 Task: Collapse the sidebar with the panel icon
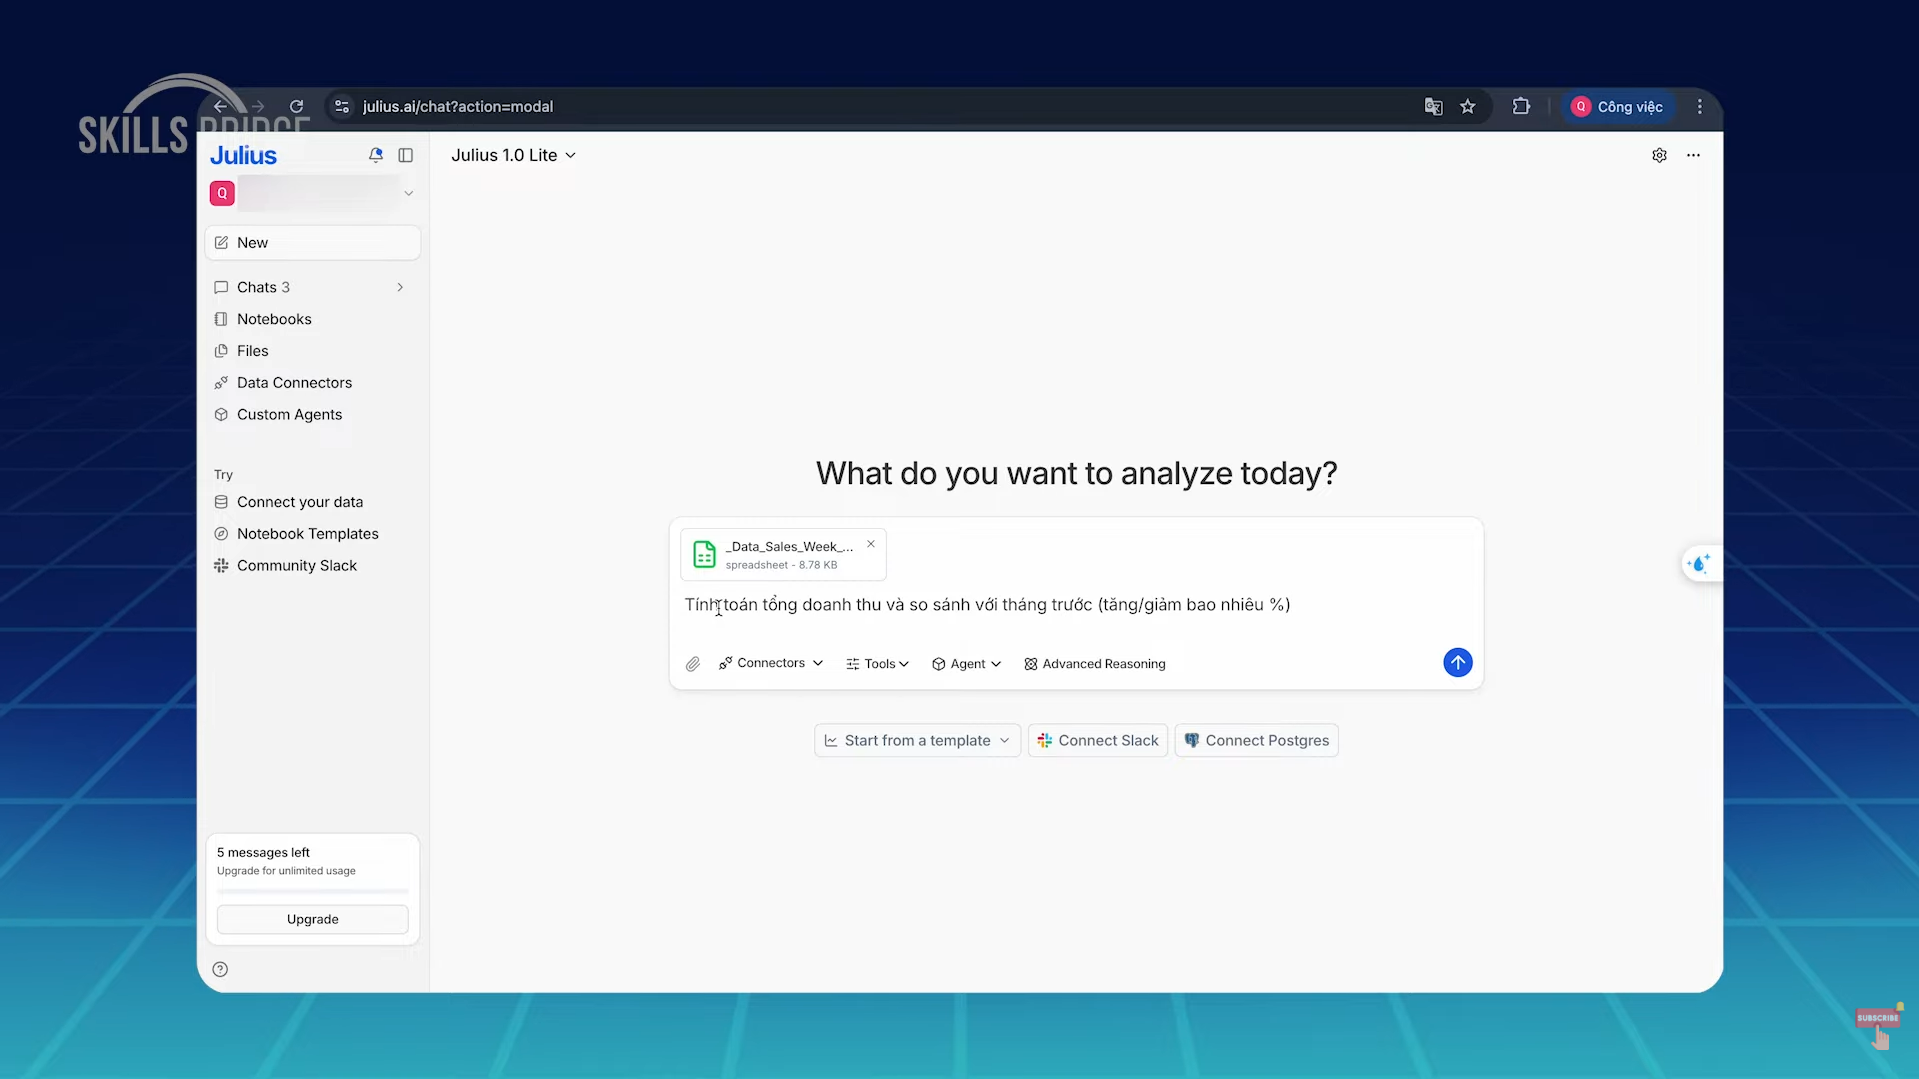pos(406,155)
